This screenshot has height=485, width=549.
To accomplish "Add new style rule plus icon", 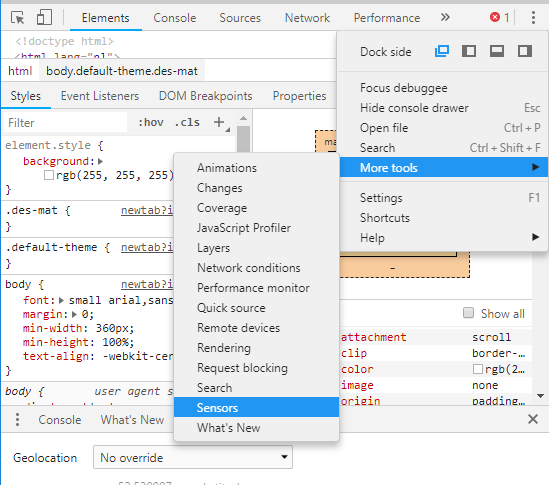I will pyautogui.click(x=219, y=122).
